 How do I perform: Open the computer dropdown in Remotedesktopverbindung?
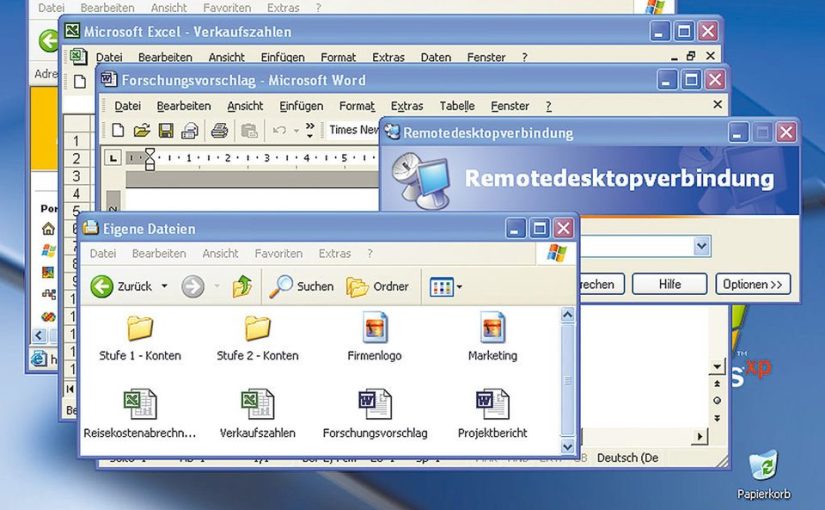[701, 246]
